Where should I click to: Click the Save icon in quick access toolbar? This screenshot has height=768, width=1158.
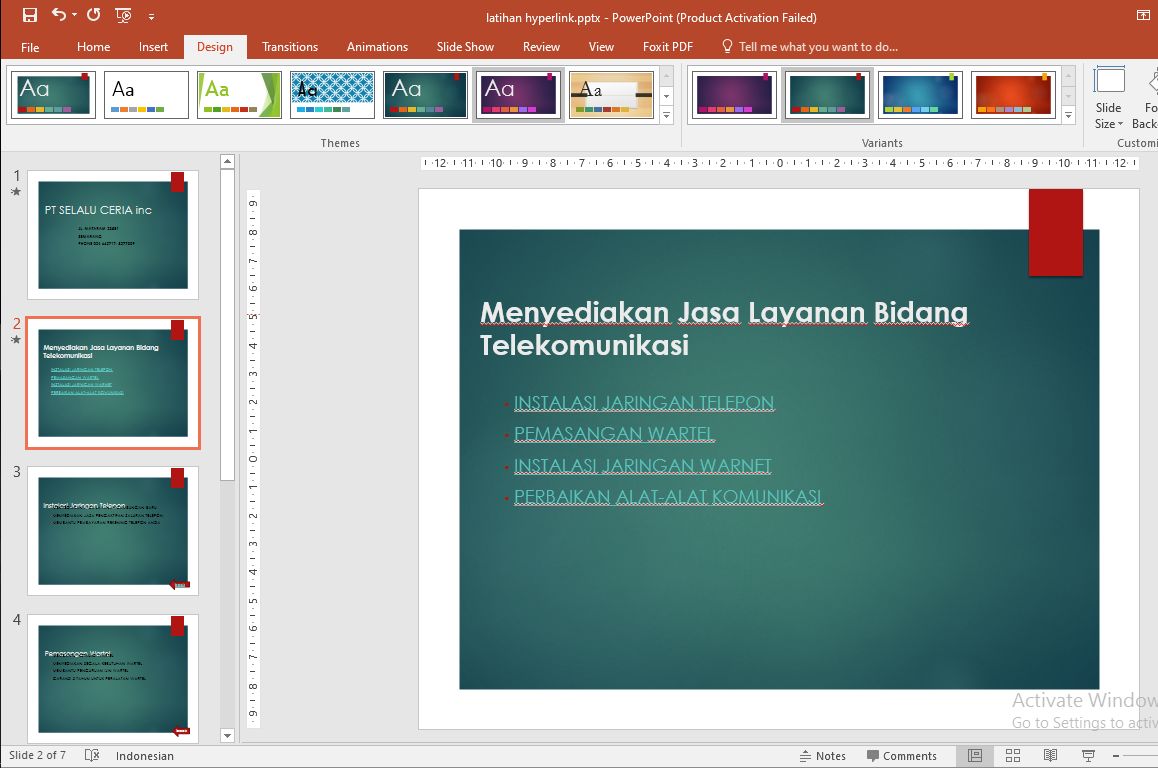(29, 15)
